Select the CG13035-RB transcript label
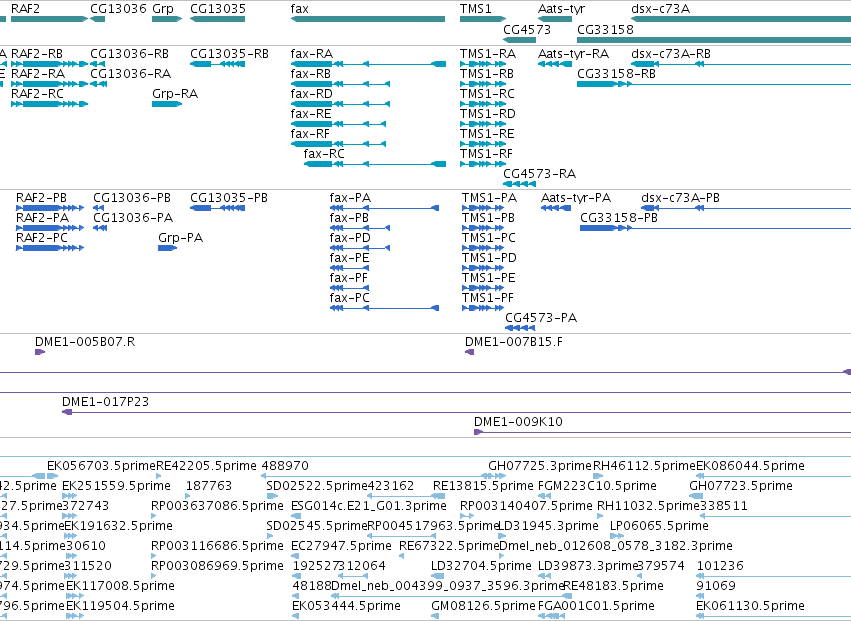The image size is (851, 621). click(x=230, y=54)
